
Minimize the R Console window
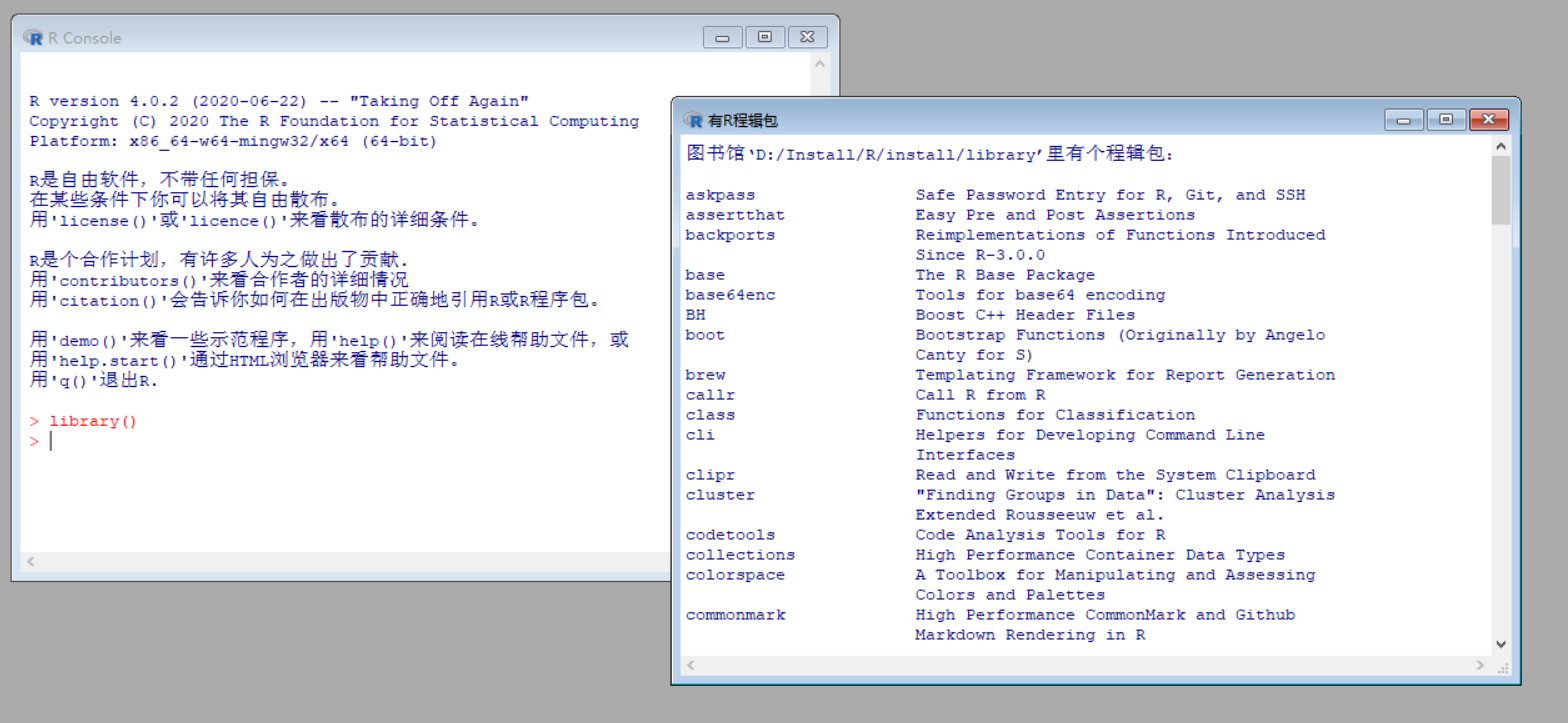point(722,38)
